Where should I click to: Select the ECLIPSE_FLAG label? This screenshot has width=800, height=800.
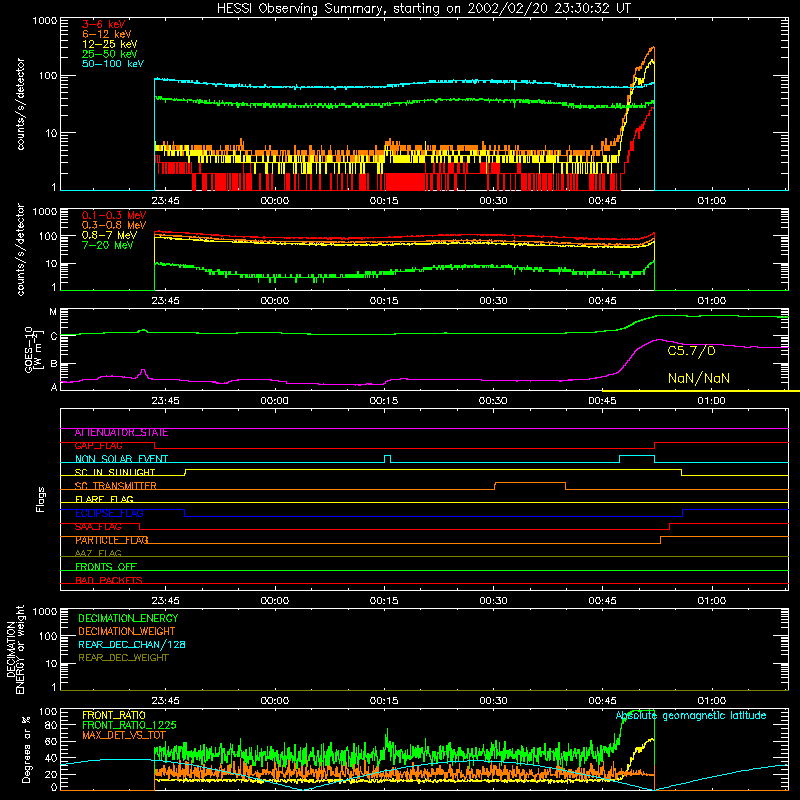[x=109, y=513]
